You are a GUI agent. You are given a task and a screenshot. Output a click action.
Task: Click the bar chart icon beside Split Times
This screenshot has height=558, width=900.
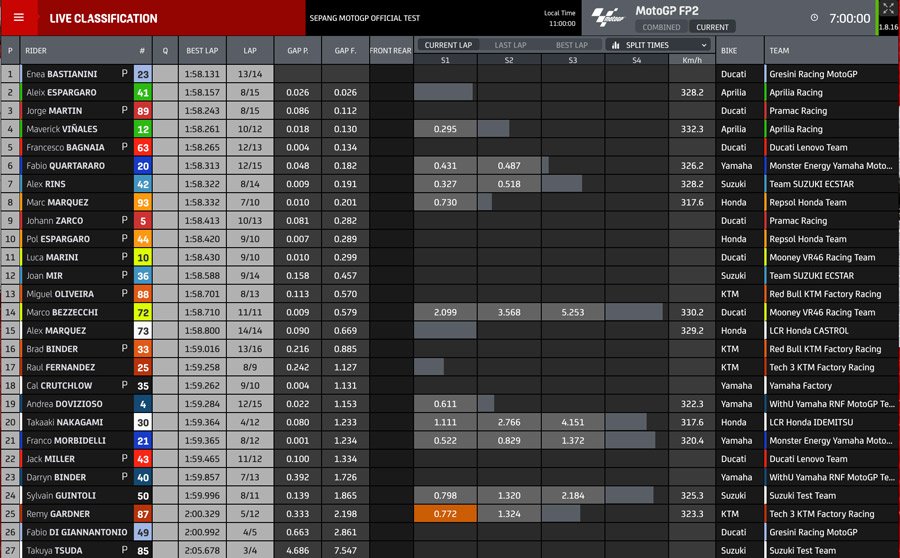[615, 45]
